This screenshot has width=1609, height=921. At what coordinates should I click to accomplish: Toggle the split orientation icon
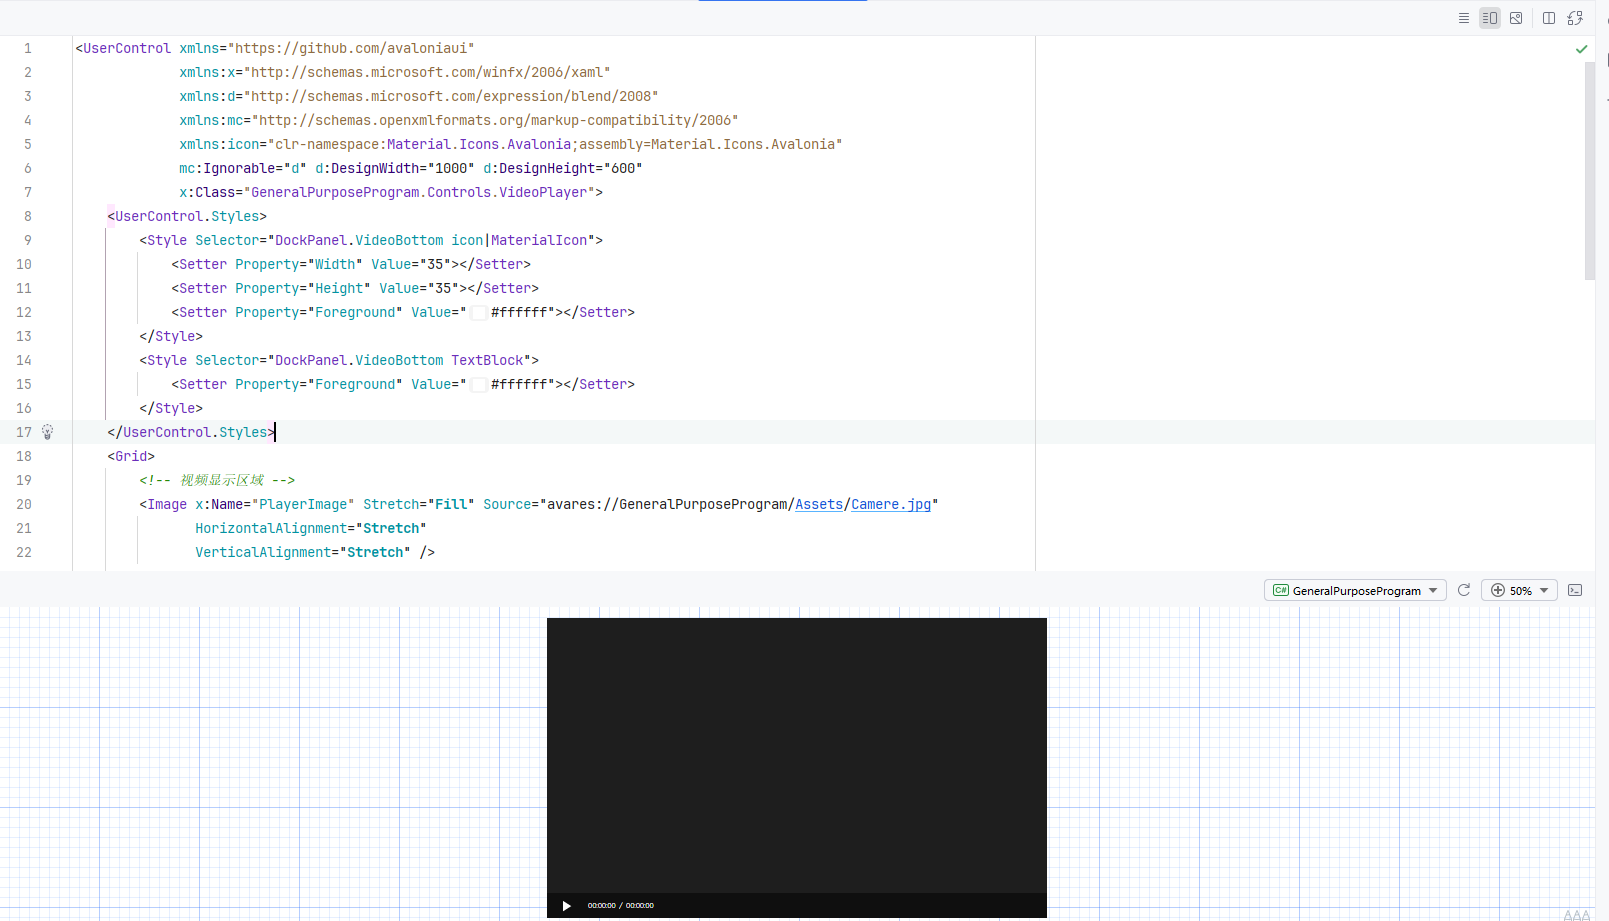(1549, 18)
